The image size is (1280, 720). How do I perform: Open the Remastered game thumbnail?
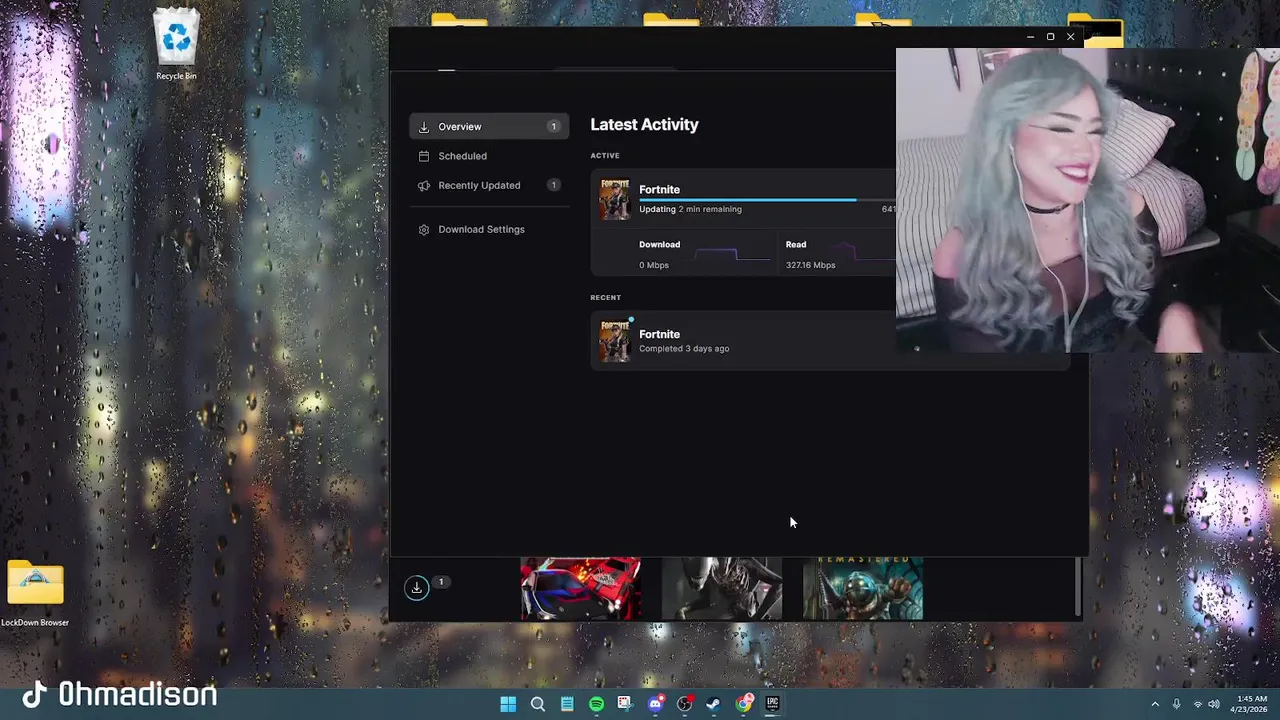tap(863, 588)
